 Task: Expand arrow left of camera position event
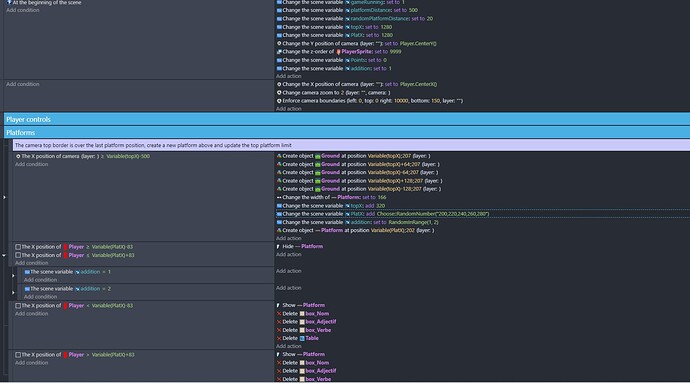tap(4, 197)
